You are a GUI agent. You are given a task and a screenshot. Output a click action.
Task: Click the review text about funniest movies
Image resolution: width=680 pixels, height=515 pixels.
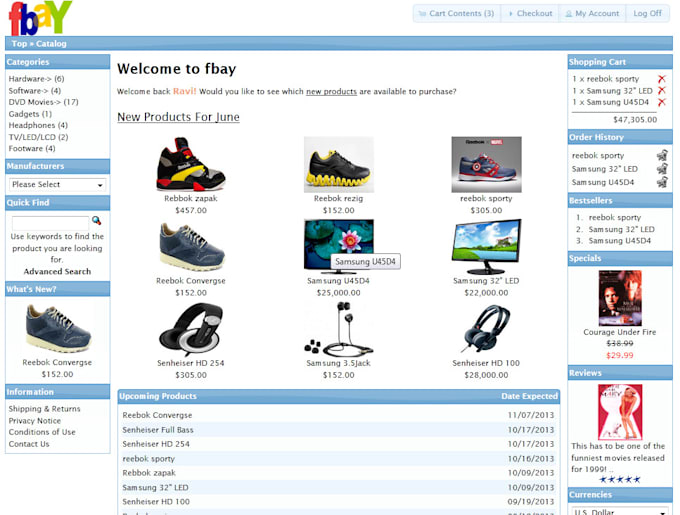(618, 457)
